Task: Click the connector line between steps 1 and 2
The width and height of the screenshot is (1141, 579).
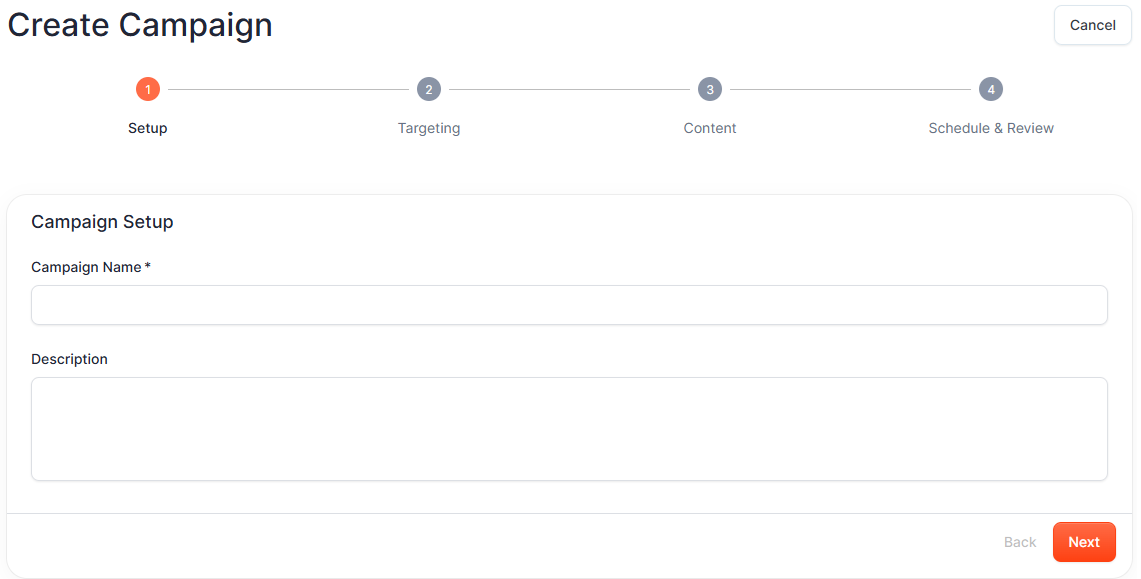Action: [288, 90]
